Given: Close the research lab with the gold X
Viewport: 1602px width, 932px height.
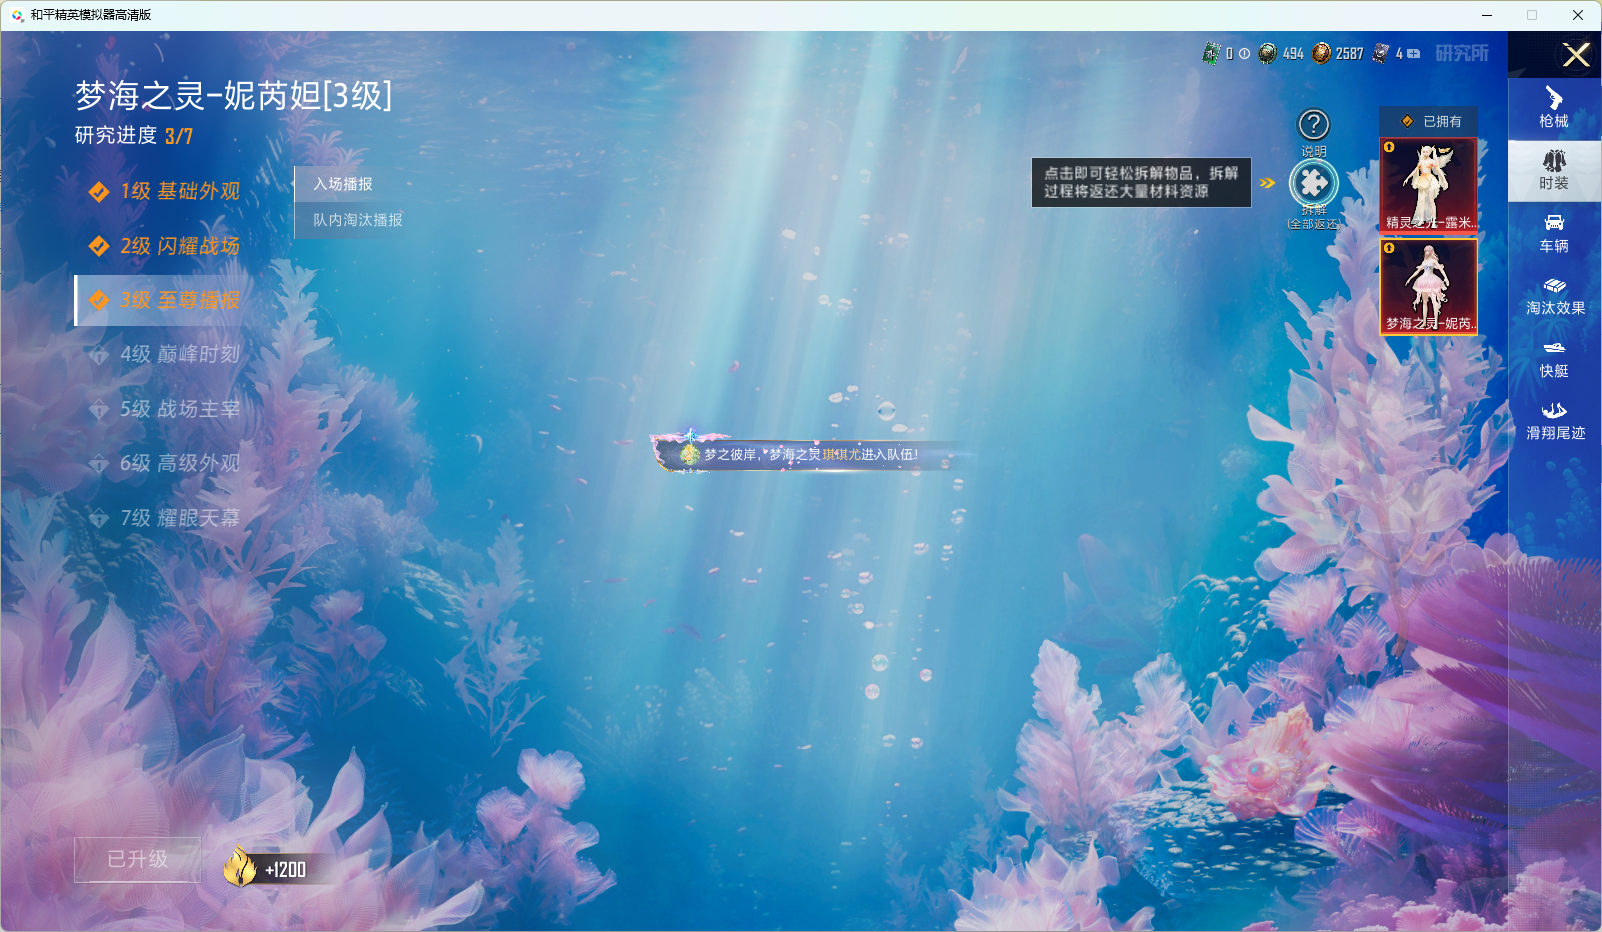Looking at the screenshot, I should click(1576, 55).
